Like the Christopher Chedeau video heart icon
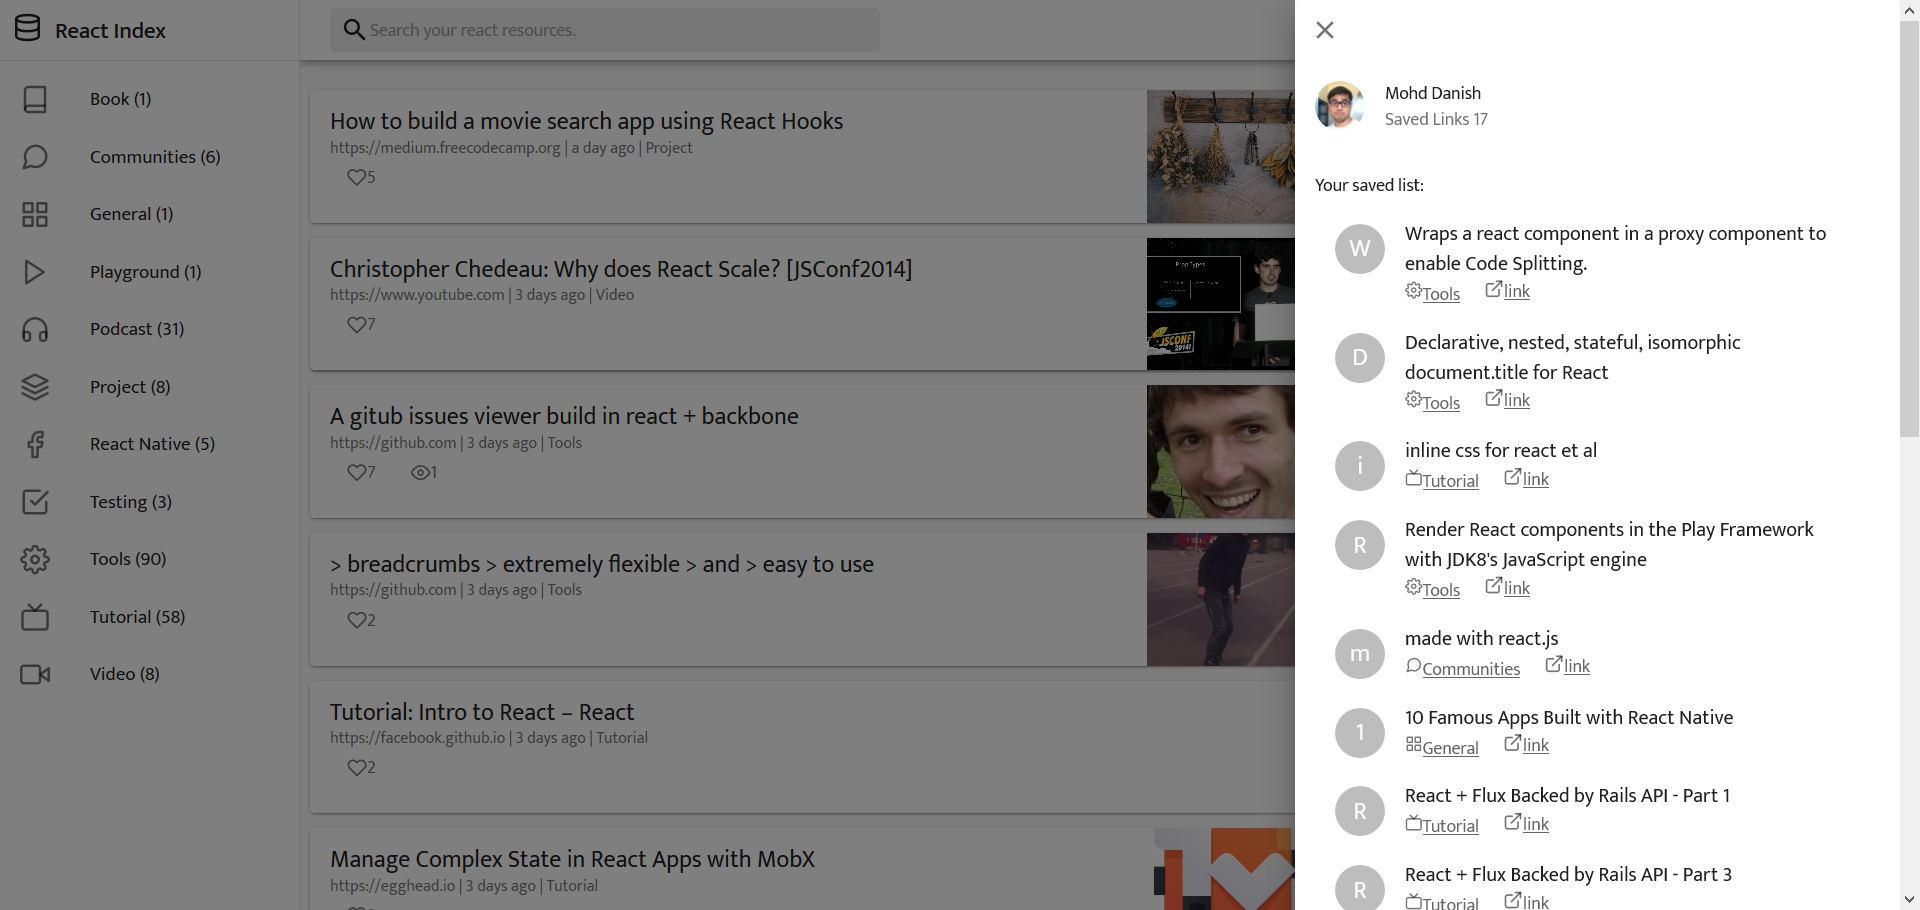Viewport: 1920px width, 910px height. click(x=356, y=324)
